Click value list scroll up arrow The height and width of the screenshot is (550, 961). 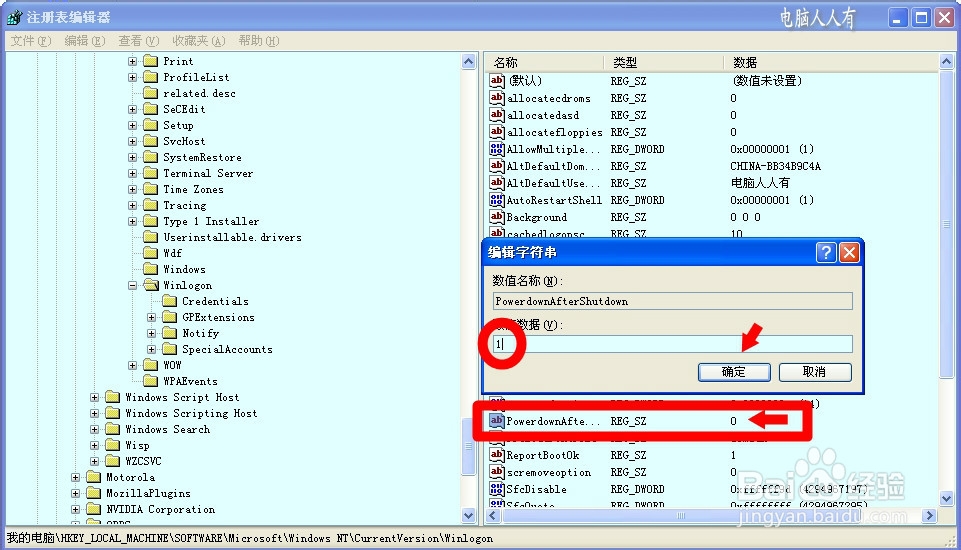946,61
